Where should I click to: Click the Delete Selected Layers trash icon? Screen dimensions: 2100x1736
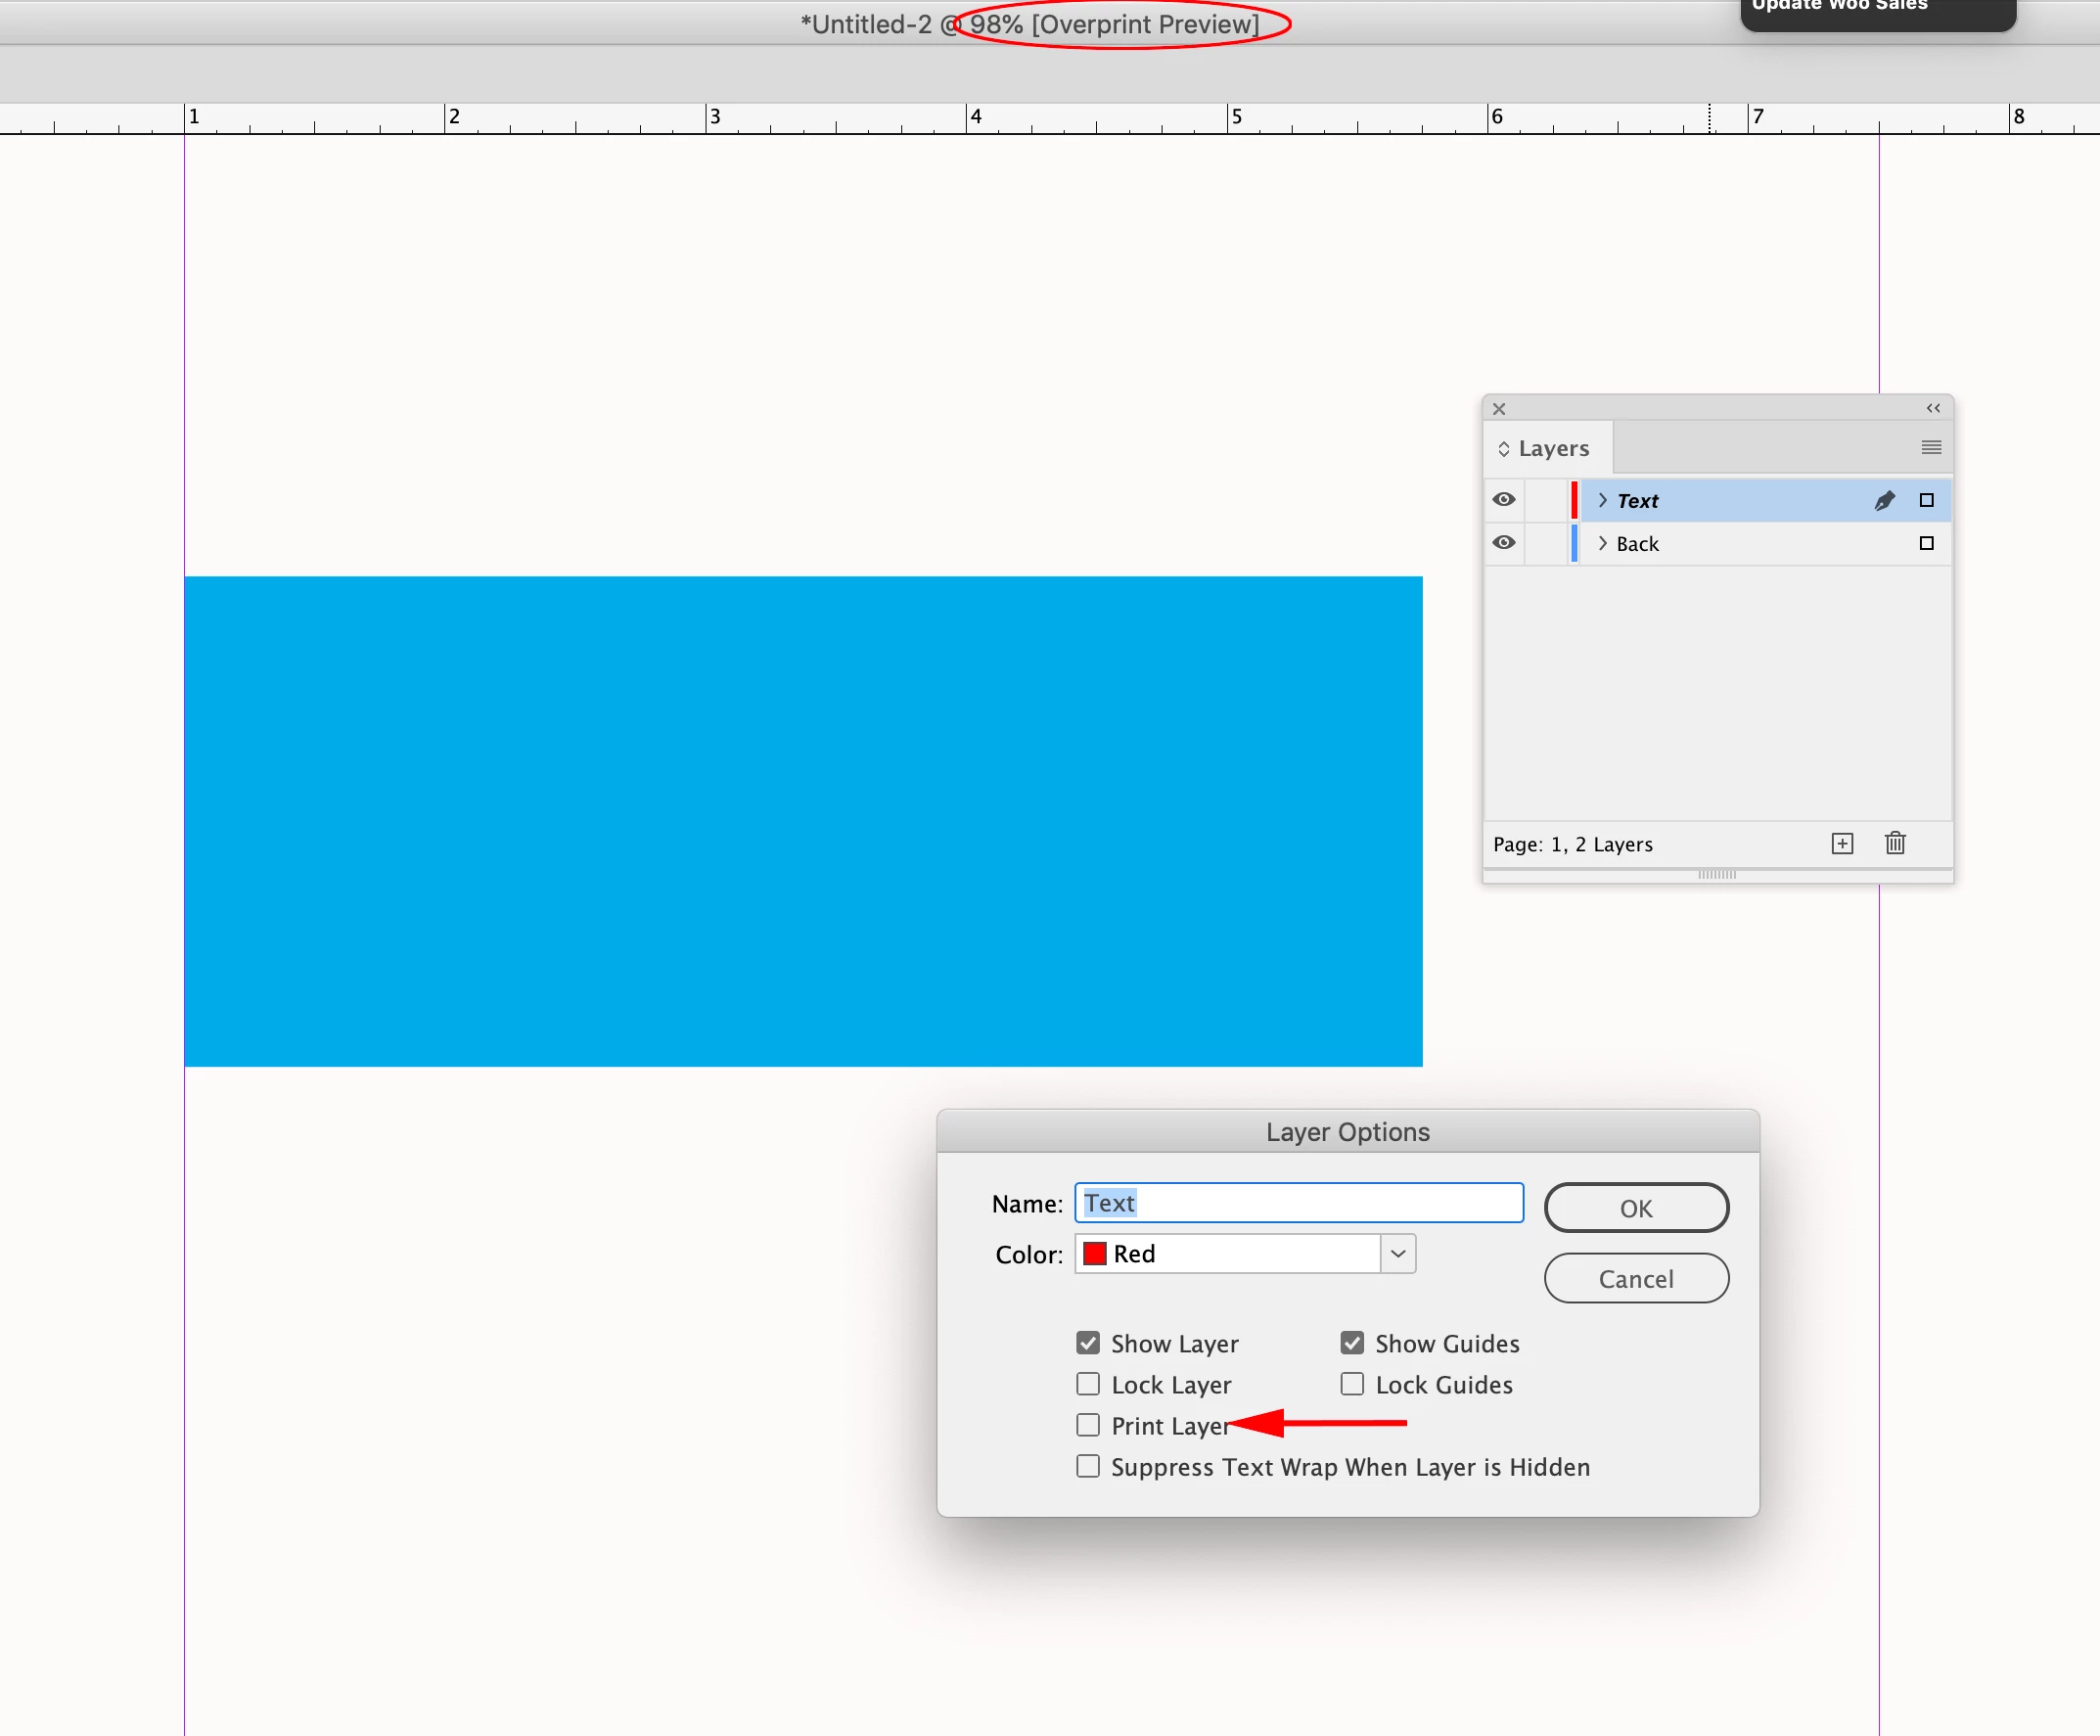point(1895,843)
